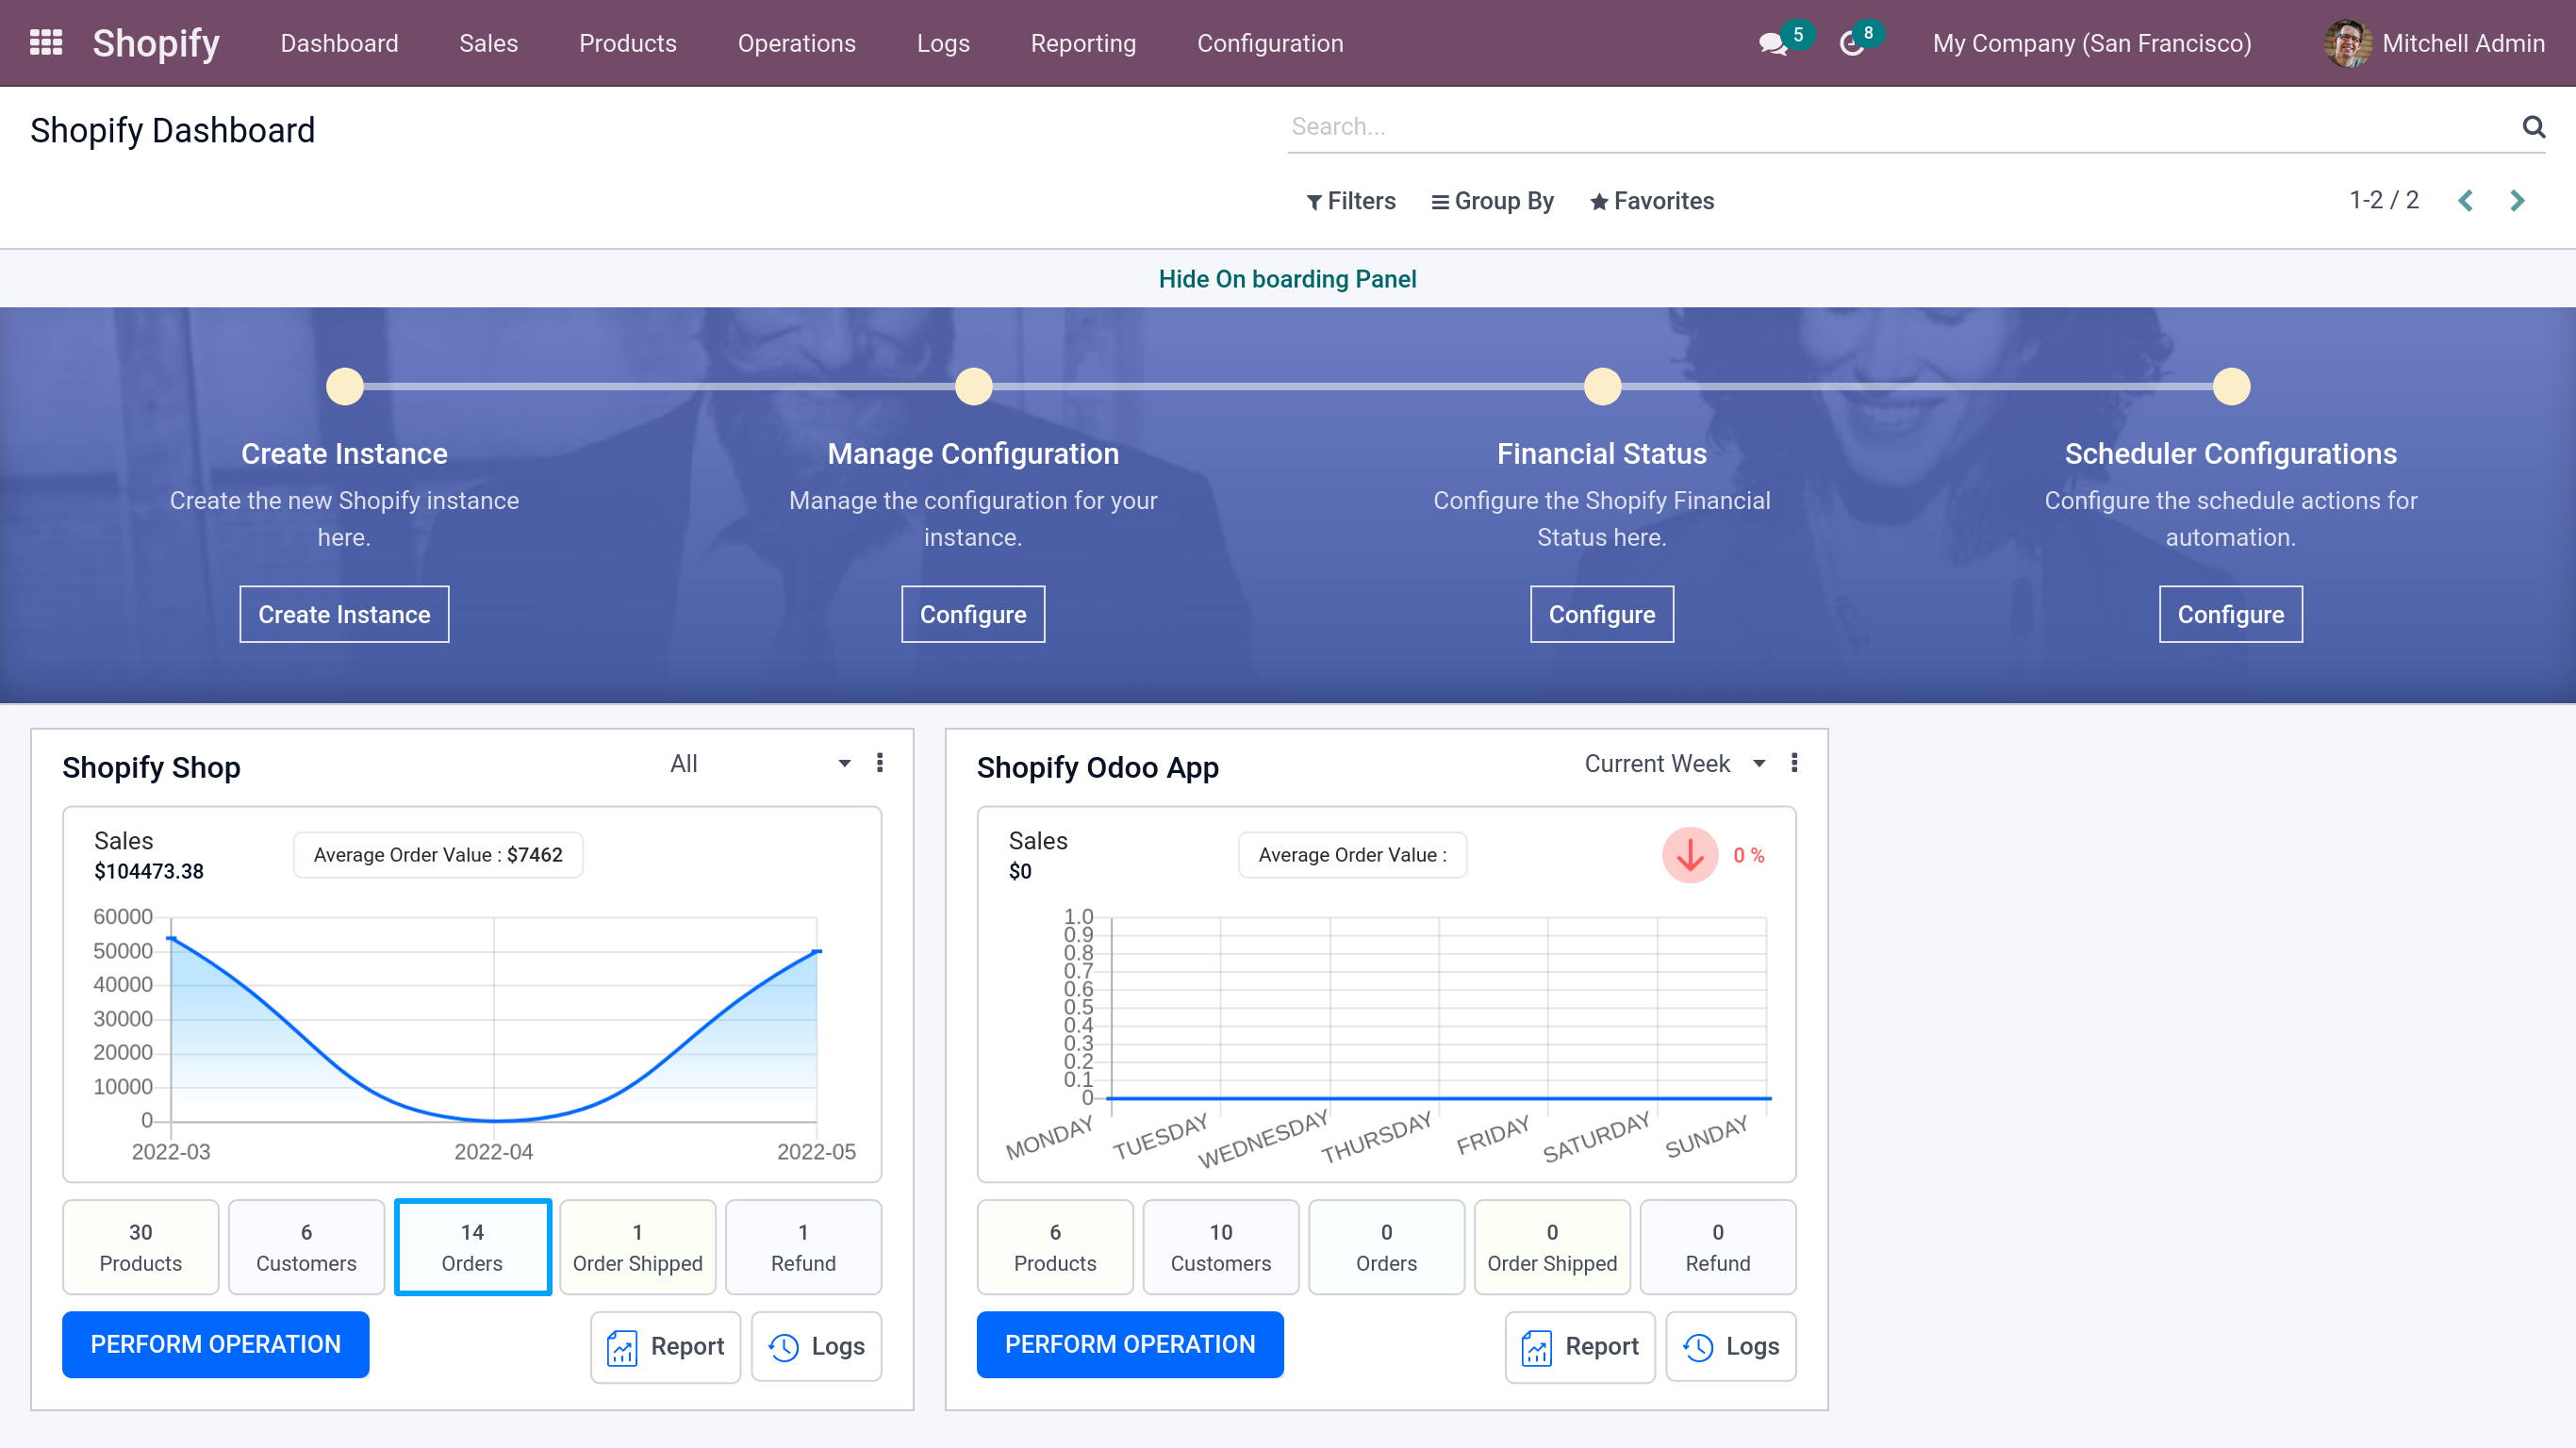Click Perform Operation for Shopify Odoo App
This screenshot has height=1448, width=2576.
coord(1130,1345)
